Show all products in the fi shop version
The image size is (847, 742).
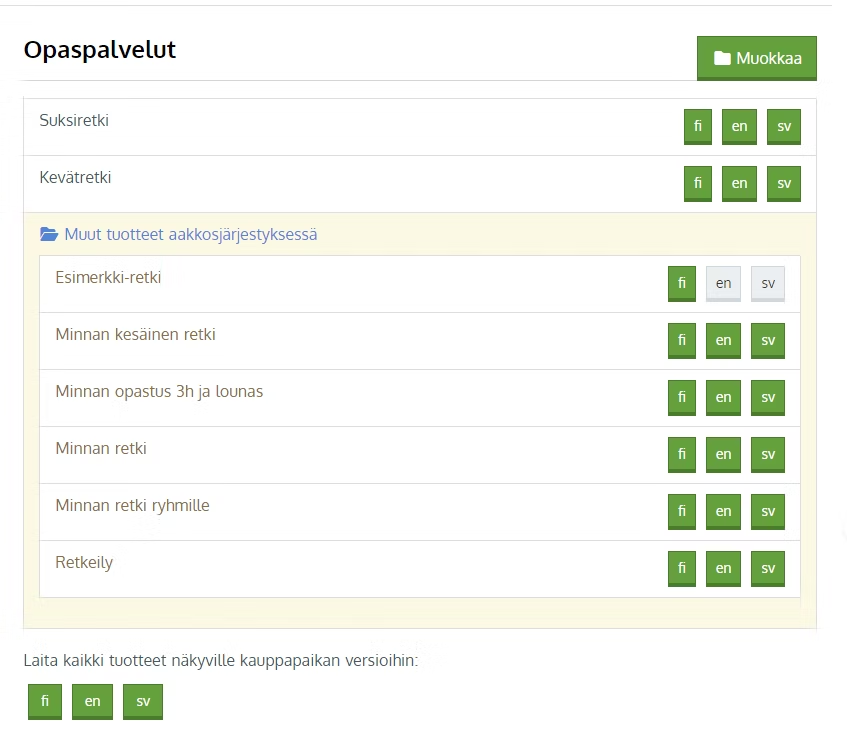(45, 701)
